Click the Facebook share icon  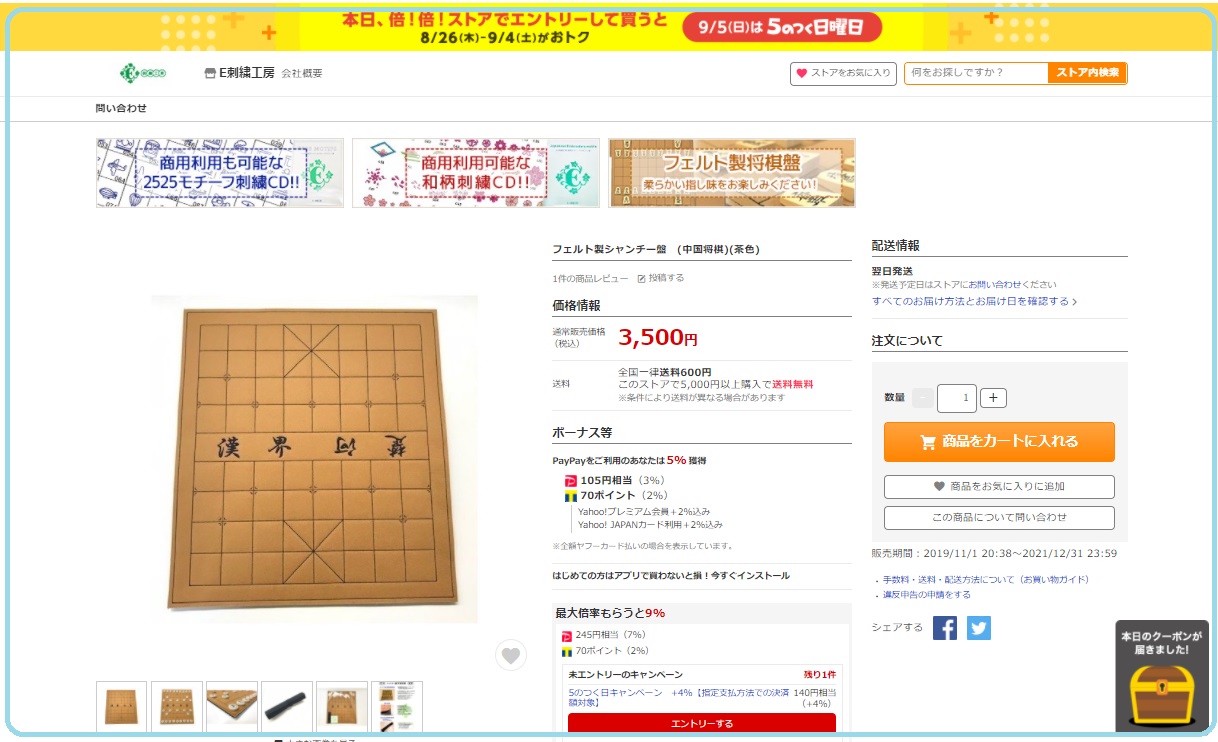945,628
